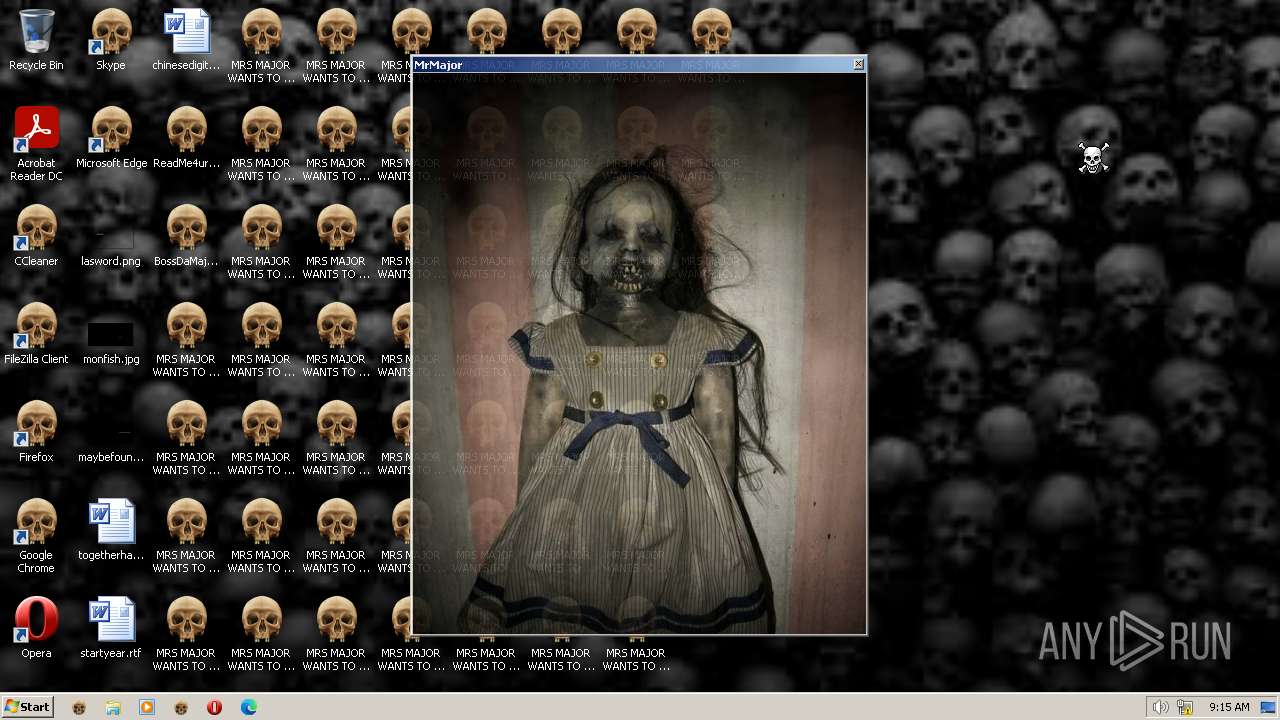Select the BossDaMaj... skull desktop icon
Viewport: 1280px width, 720px height.
[186, 236]
